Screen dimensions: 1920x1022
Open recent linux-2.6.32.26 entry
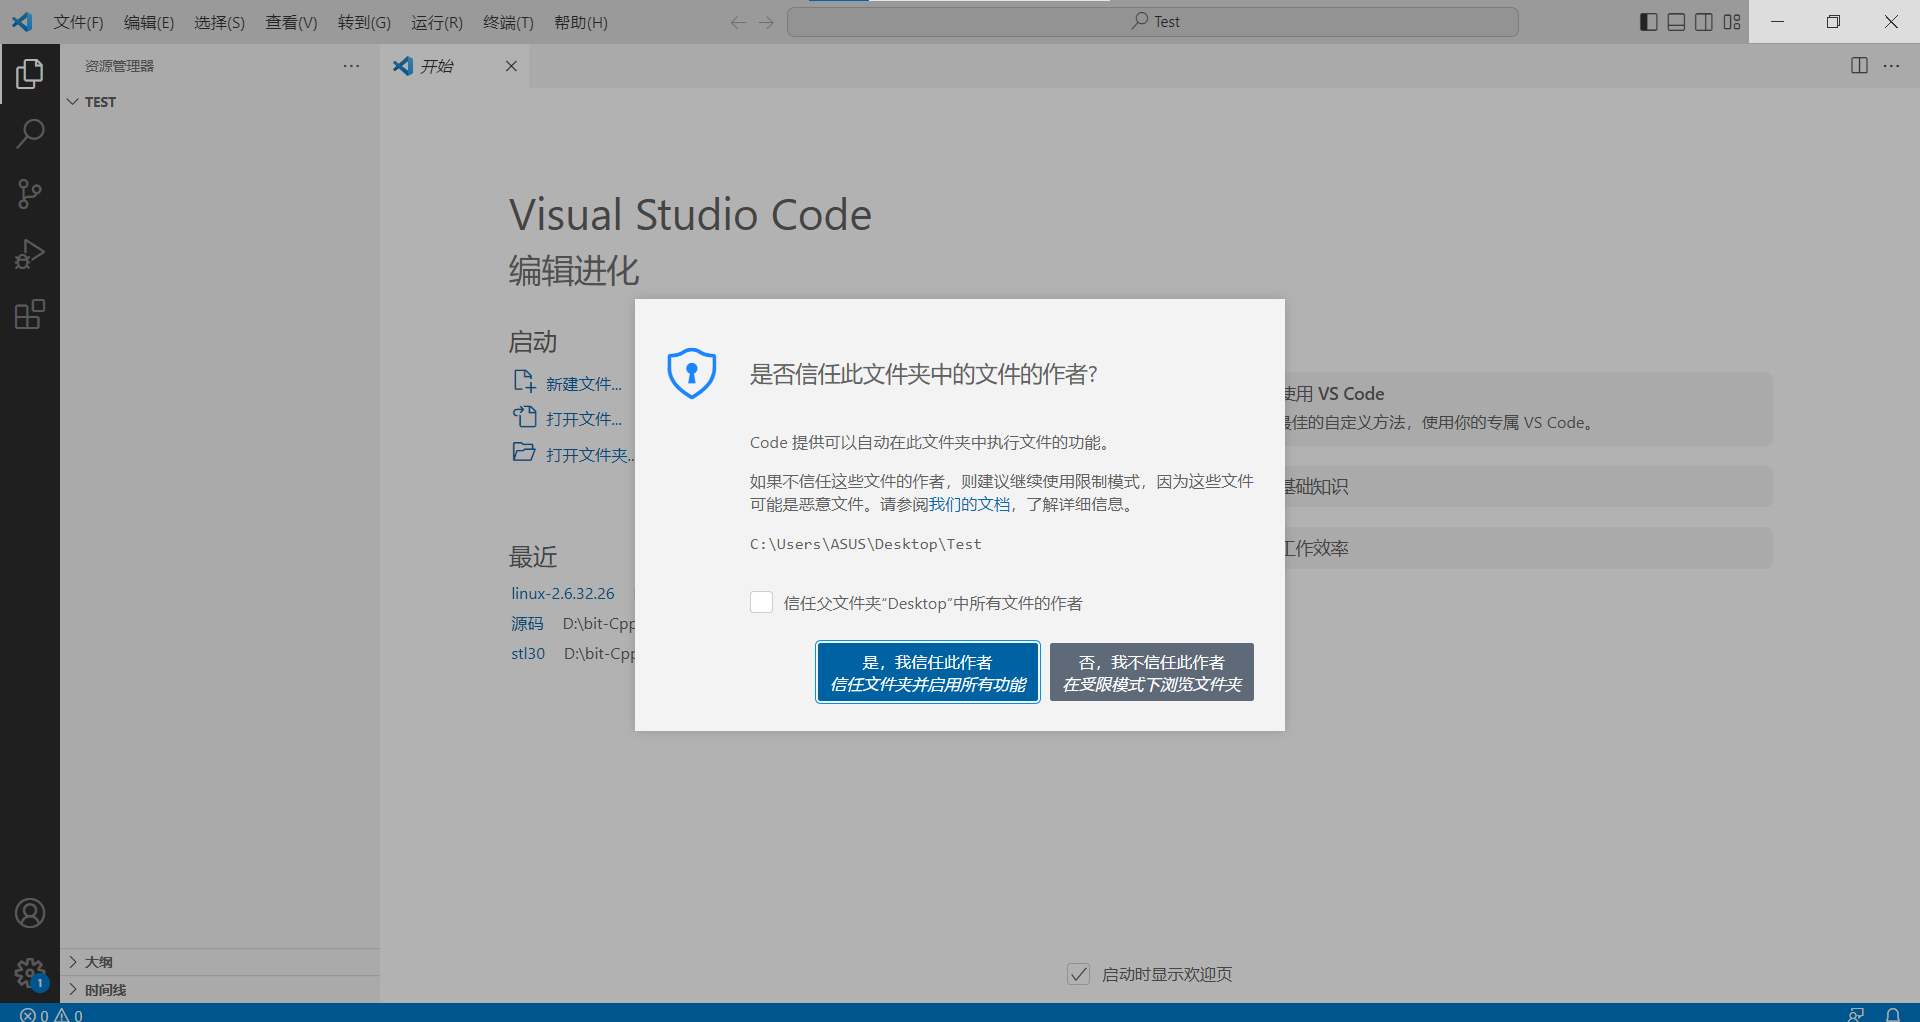563,593
